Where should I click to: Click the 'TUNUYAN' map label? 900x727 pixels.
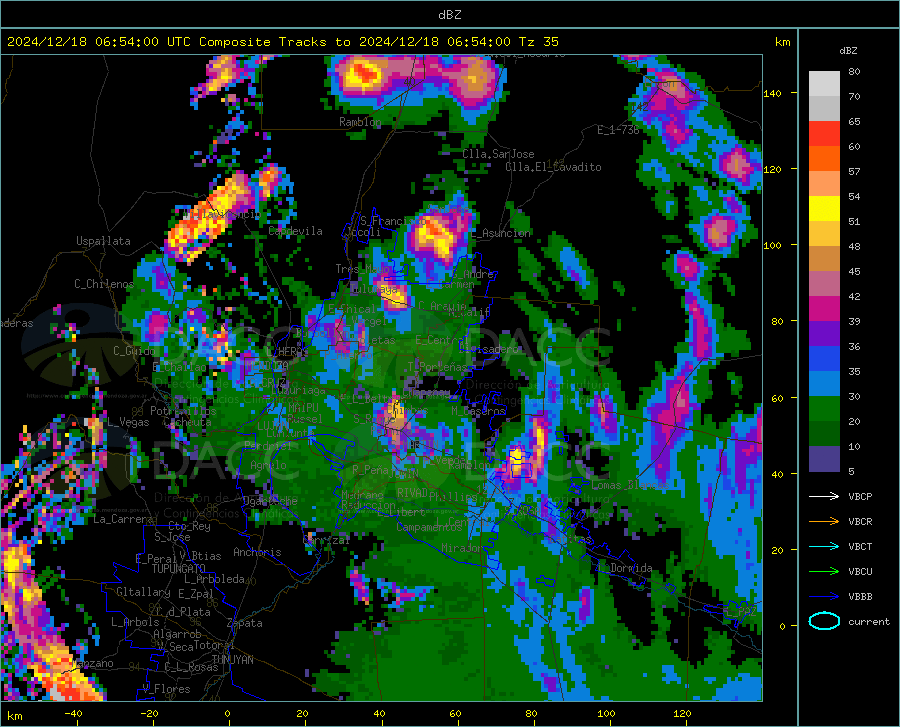pos(232,660)
